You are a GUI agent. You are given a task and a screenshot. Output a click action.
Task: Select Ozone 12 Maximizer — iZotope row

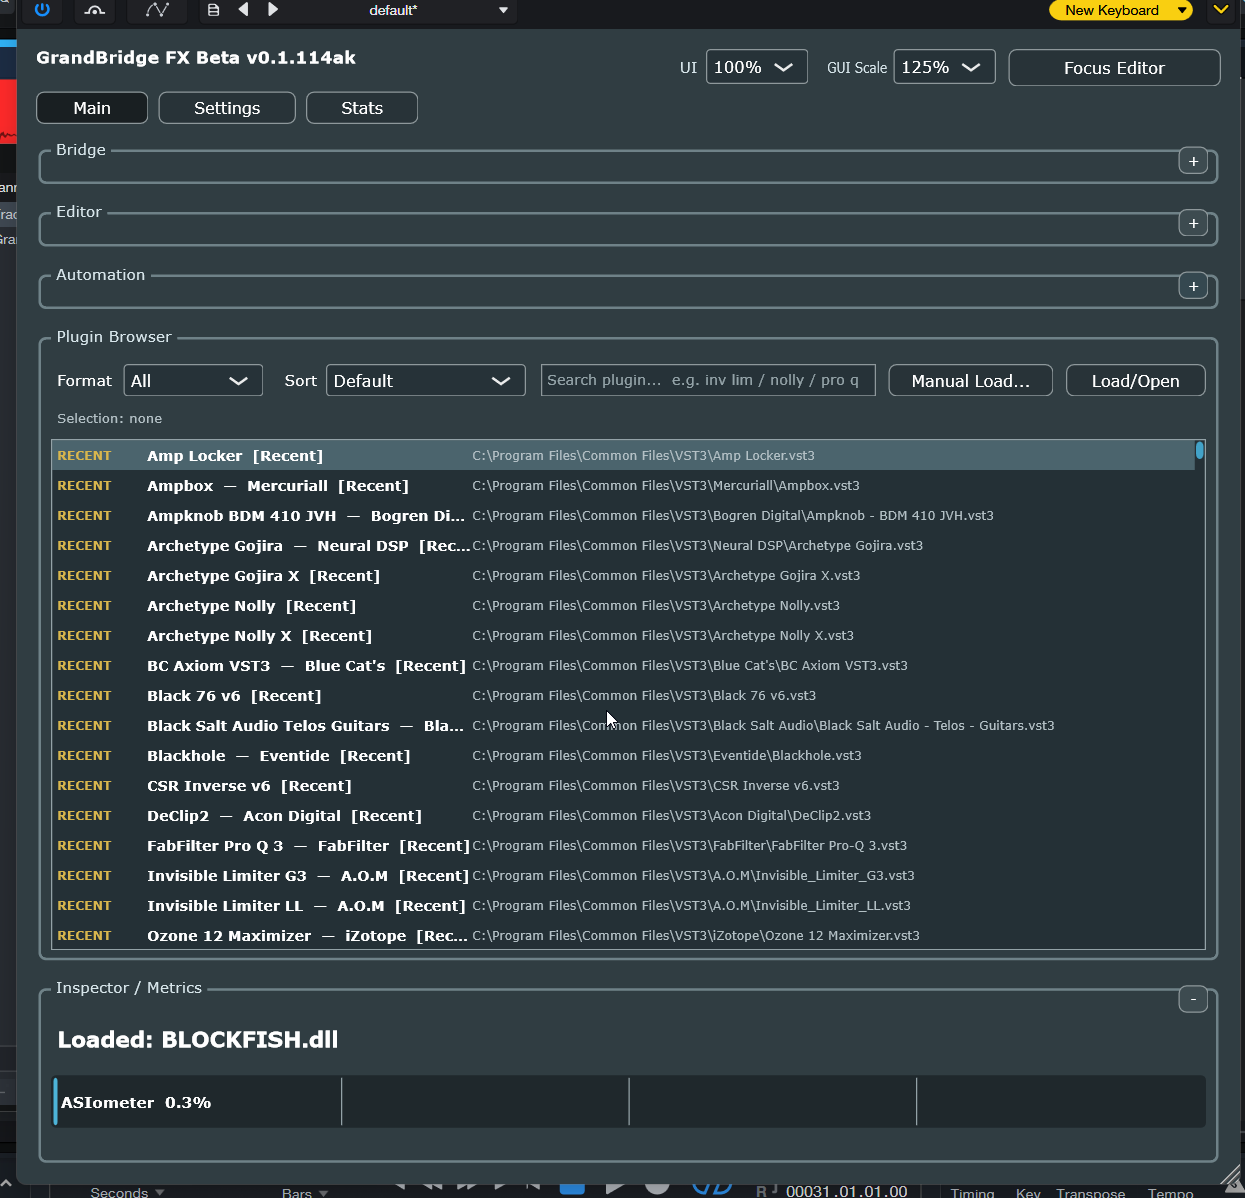(623, 935)
